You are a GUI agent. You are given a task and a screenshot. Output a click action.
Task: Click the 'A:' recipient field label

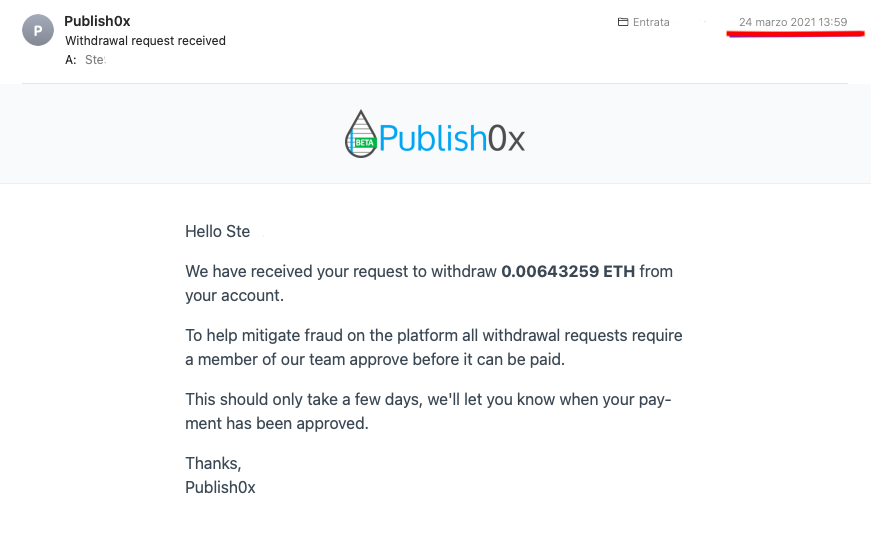(71, 59)
